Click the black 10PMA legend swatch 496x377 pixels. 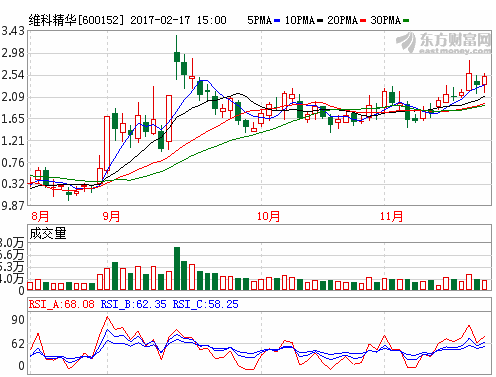click(x=320, y=21)
